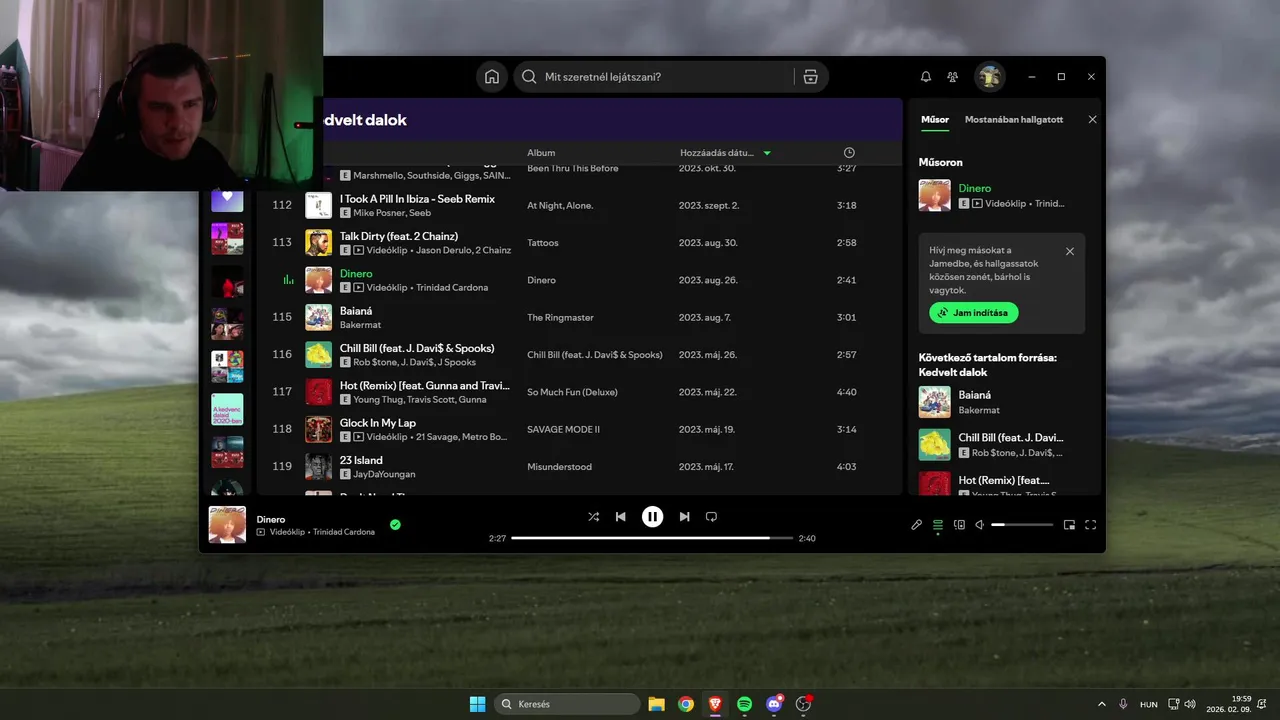Switch HUN keyboard language indicator
Viewport: 1280px width, 720px height.
[1149, 704]
